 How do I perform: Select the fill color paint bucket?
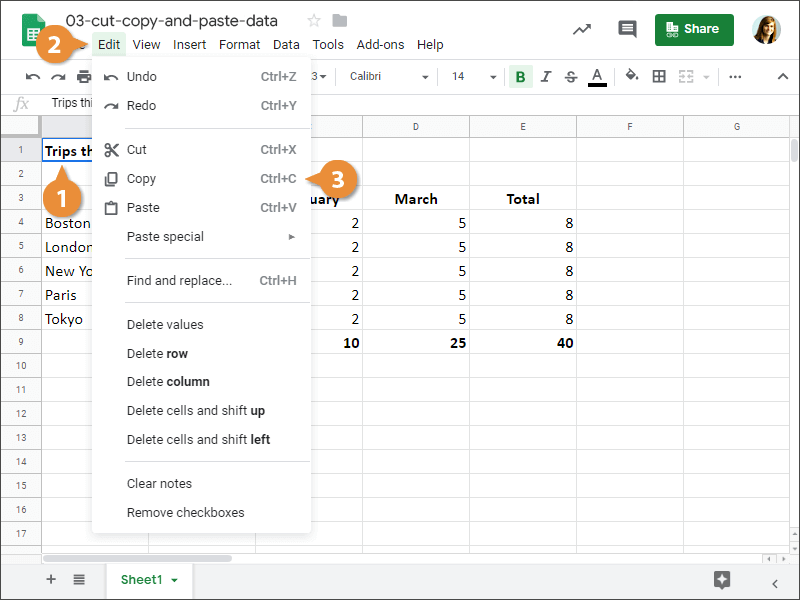tap(631, 76)
